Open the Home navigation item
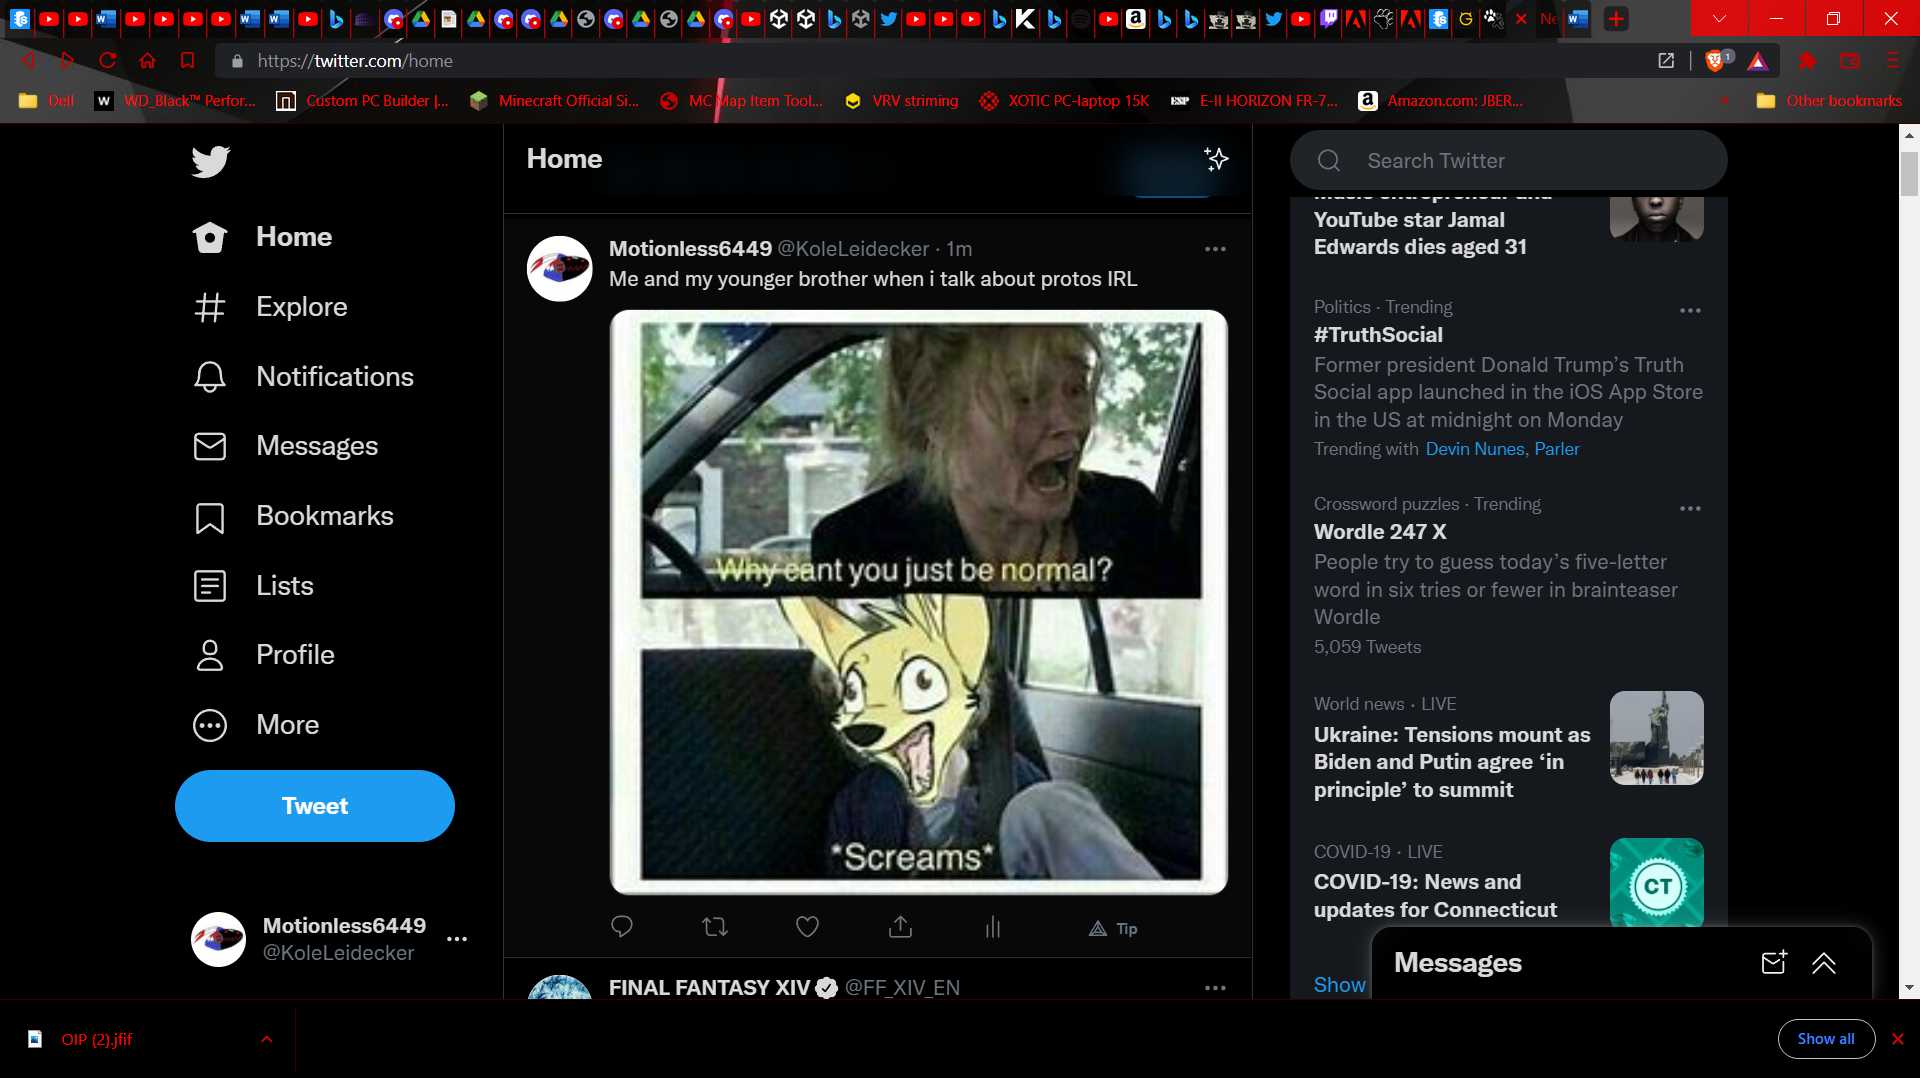Screen dimensions: 1920x1078 click(262, 237)
